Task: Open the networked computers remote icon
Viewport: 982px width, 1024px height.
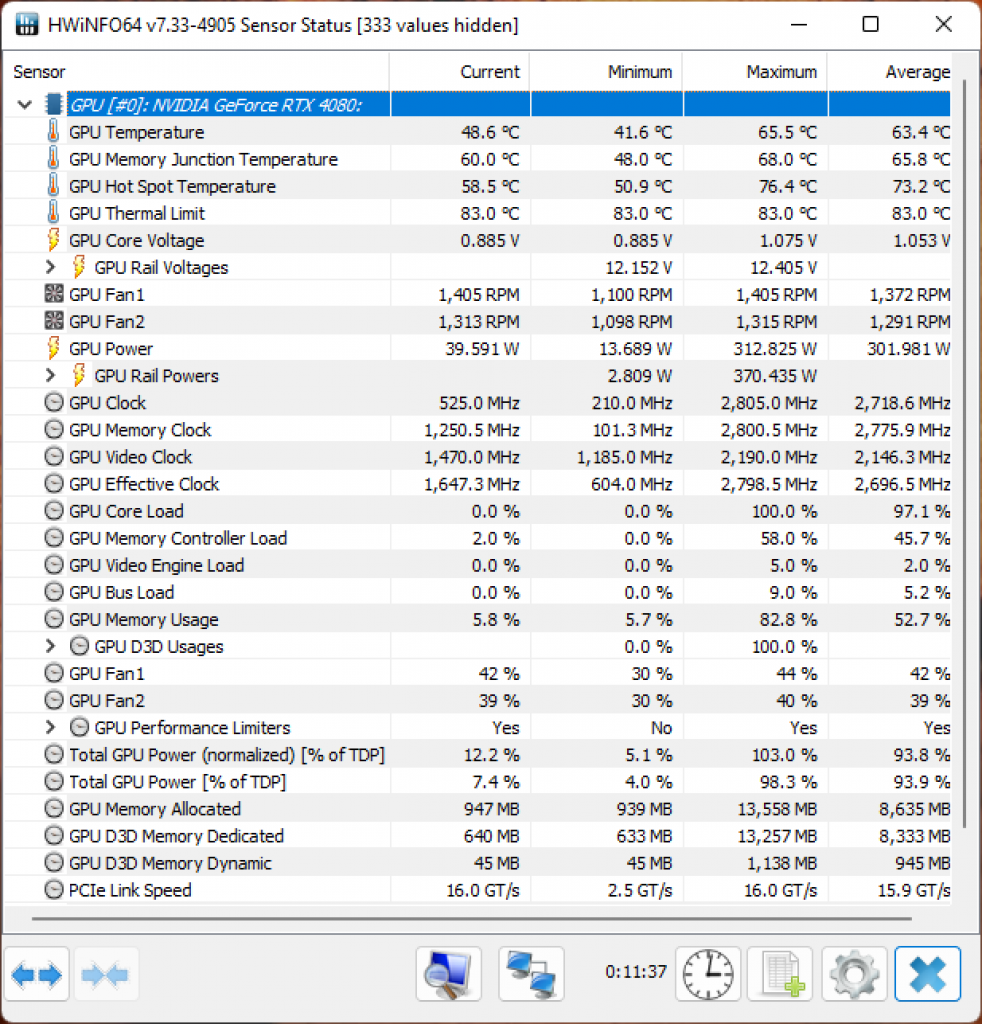Action: [531, 974]
